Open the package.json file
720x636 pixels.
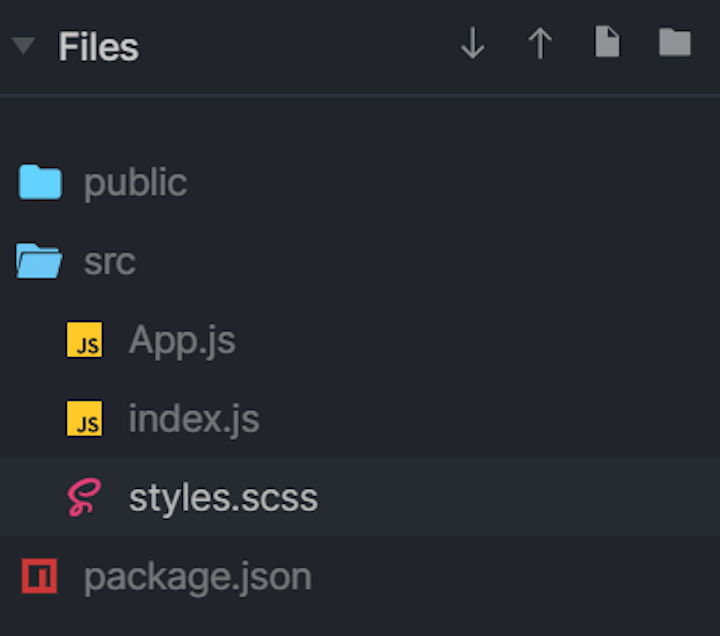tap(197, 577)
